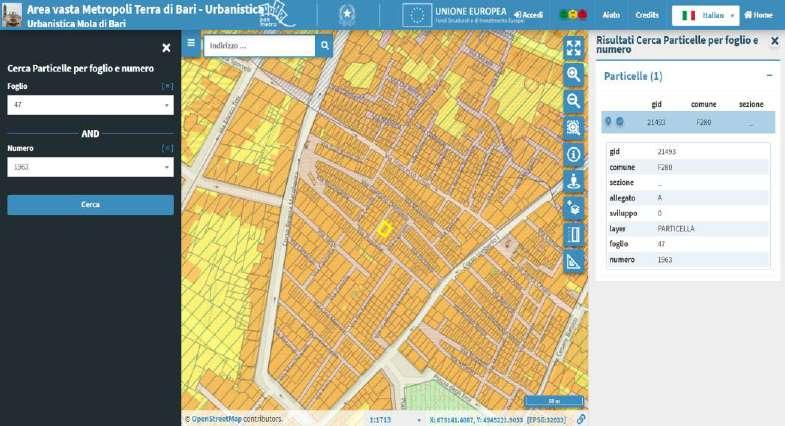Click the address search magnifier icon
The width and height of the screenshot is (785, 426).
tap(325, 46)
